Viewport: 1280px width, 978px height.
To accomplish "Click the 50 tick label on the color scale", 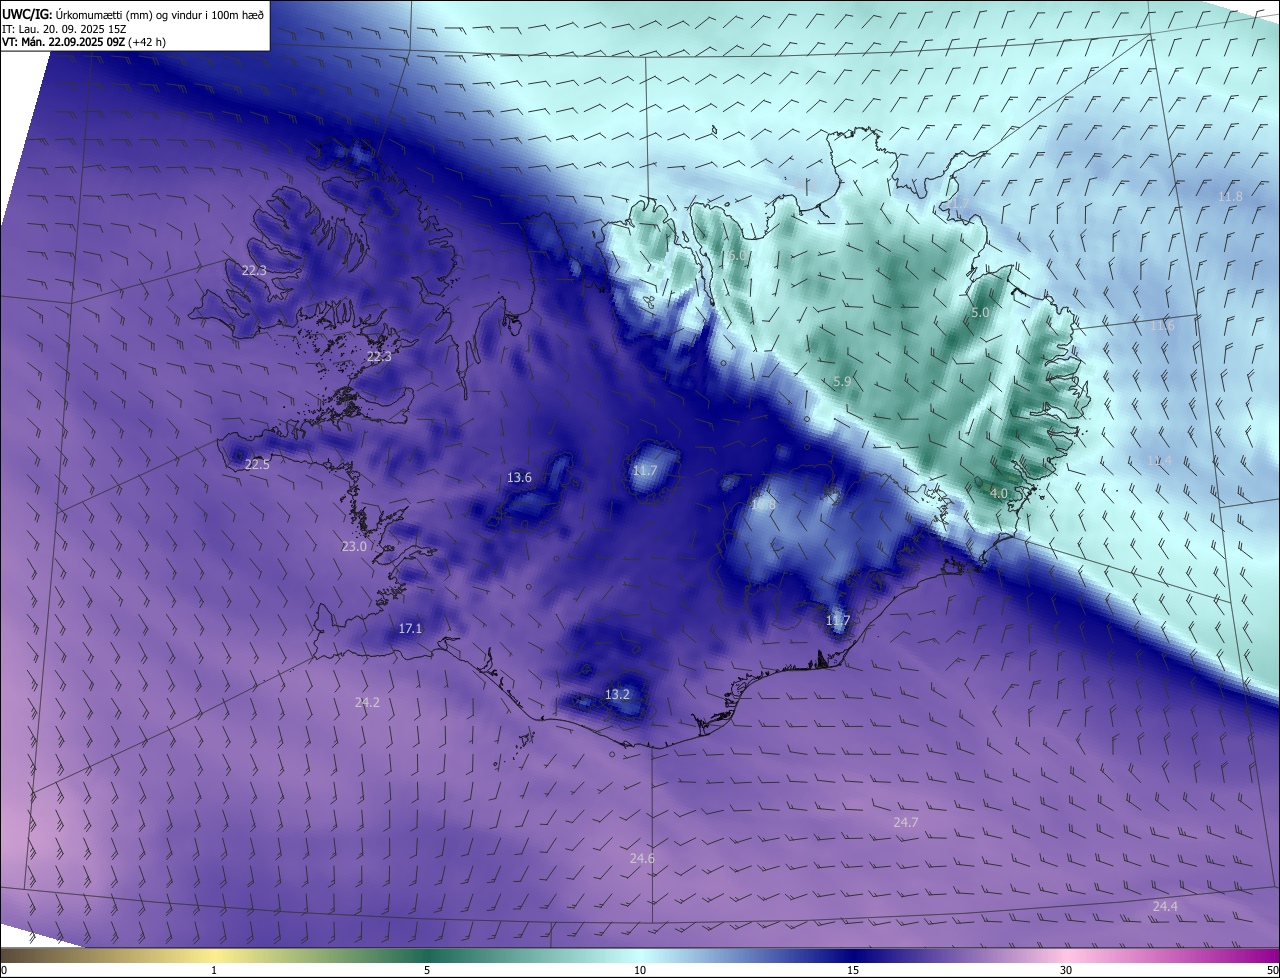I will pos(1272,970).
